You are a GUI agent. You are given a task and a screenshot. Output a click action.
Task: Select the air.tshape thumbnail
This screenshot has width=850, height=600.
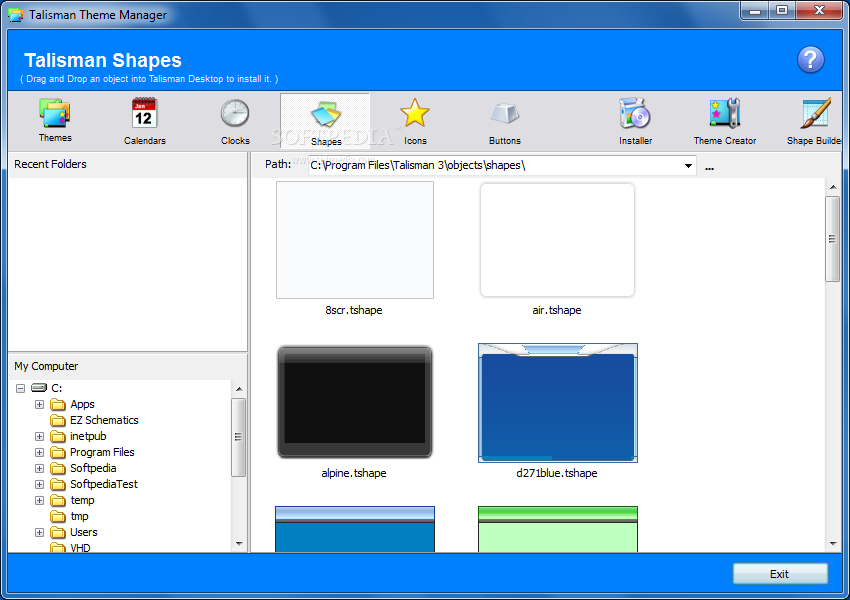pyautogui.click(x=557, y=240)
